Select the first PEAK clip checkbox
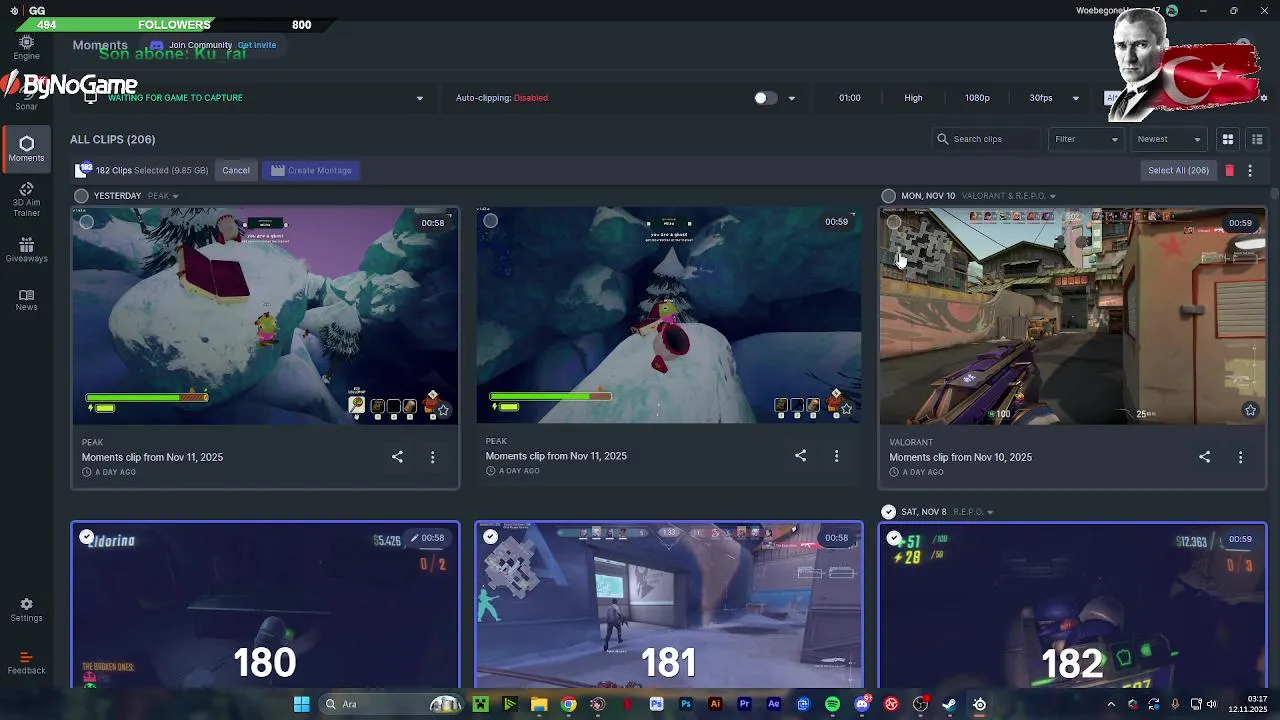 (87, 222)
